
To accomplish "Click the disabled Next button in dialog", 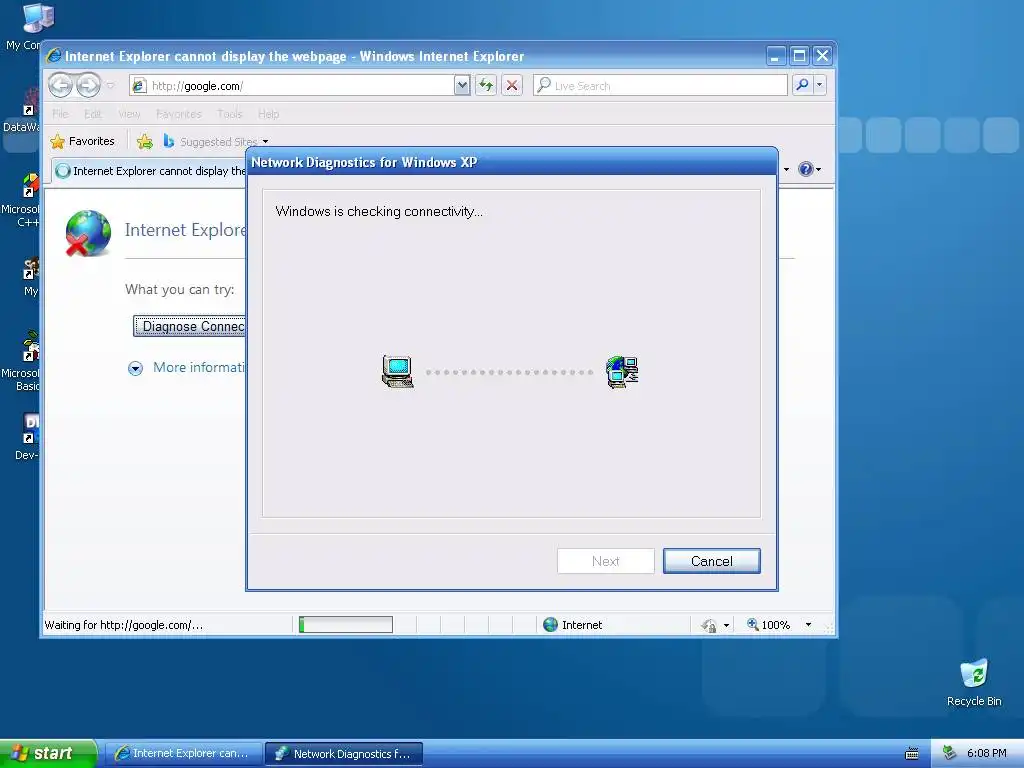I will [x=605, y=561].
